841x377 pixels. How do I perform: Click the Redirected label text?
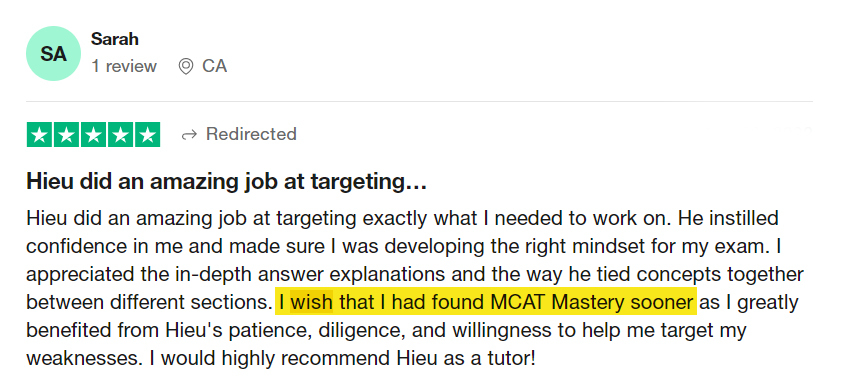[x=251, y=134]
